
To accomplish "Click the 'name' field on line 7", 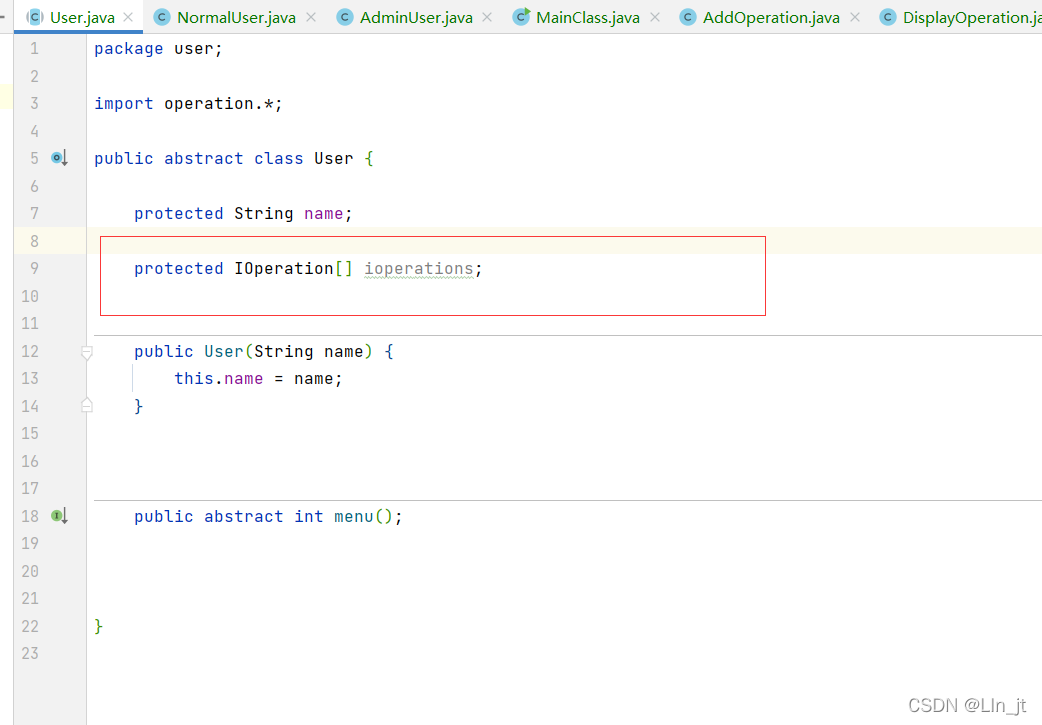I will (324, 213).
